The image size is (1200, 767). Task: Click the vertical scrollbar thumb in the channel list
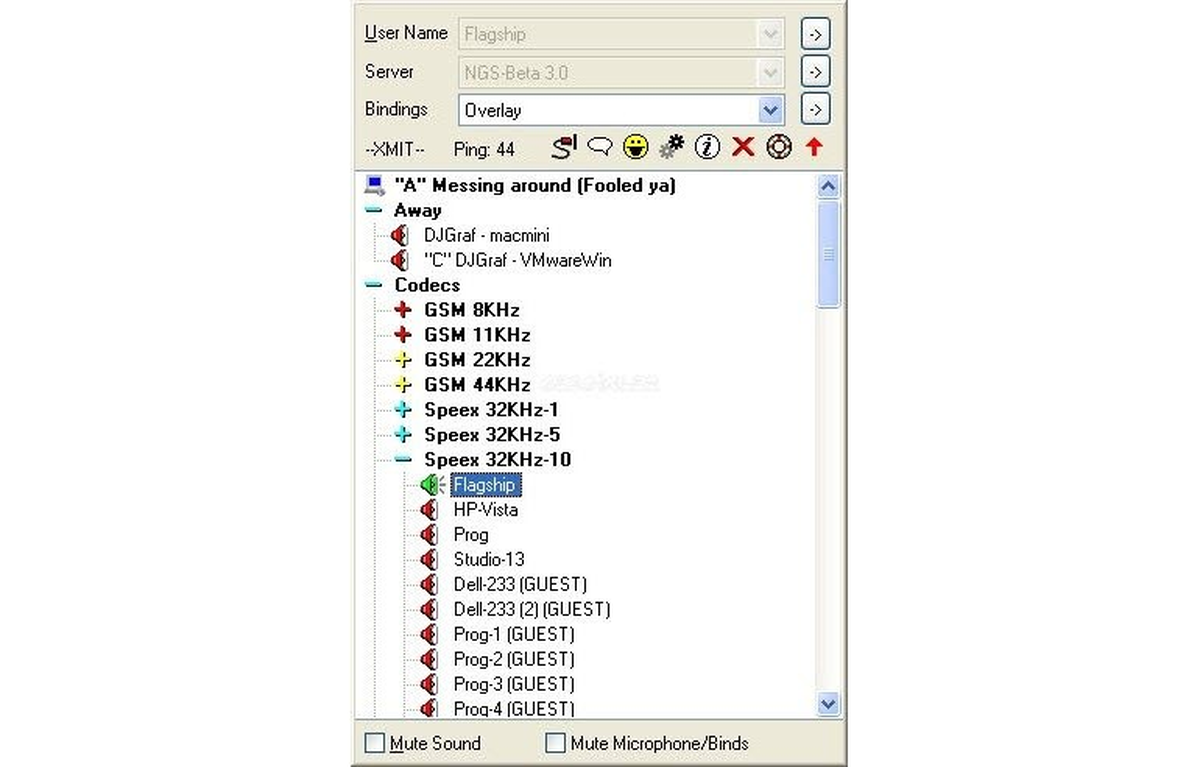(829, 254)
